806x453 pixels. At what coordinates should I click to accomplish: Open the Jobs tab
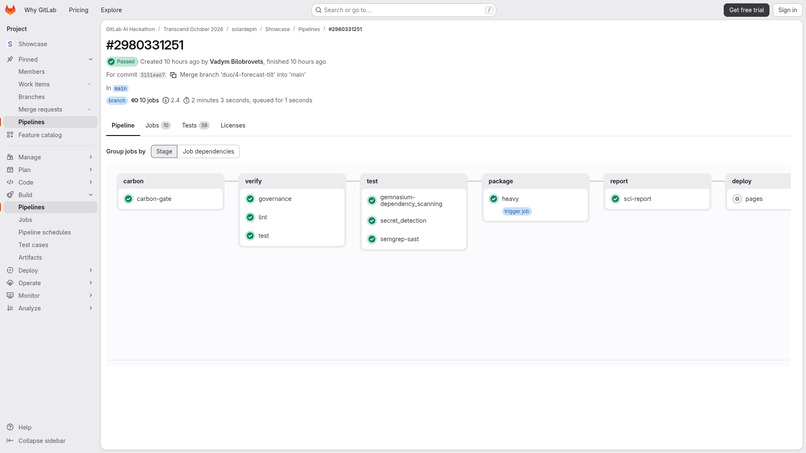tap(157, 125)
